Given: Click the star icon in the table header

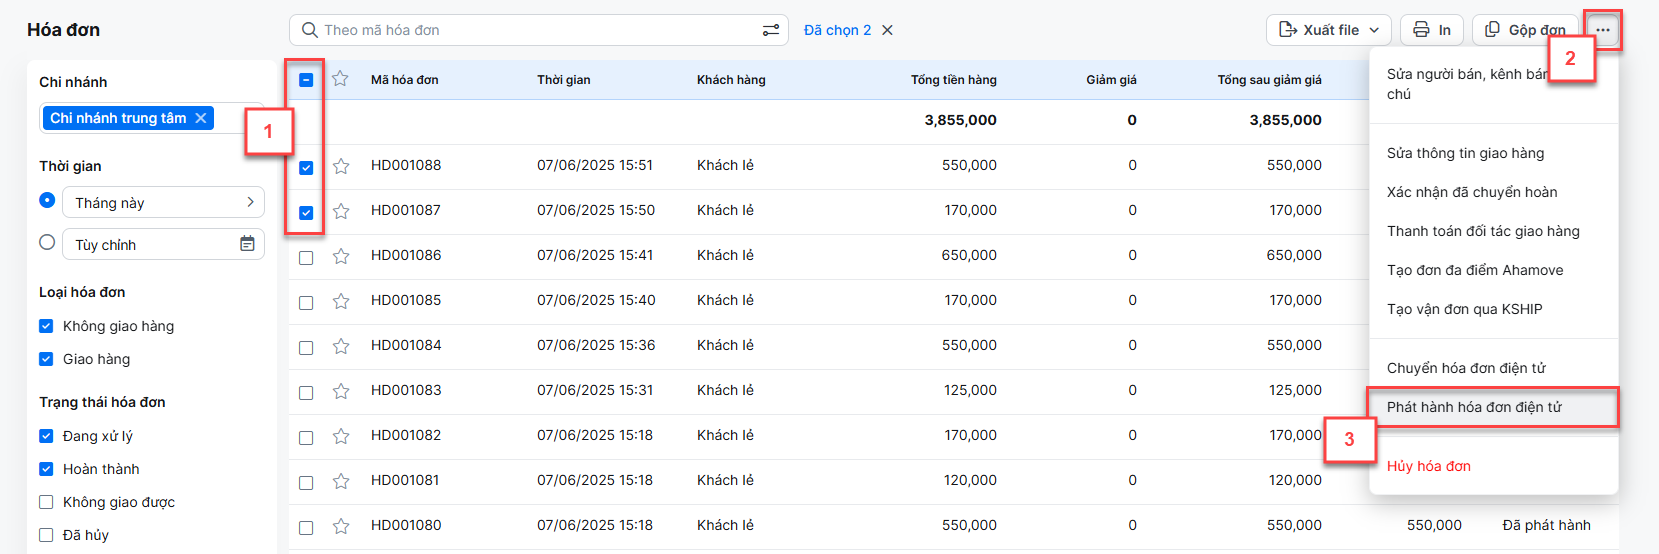Looking at the screenshot, I should pos(340,79).
